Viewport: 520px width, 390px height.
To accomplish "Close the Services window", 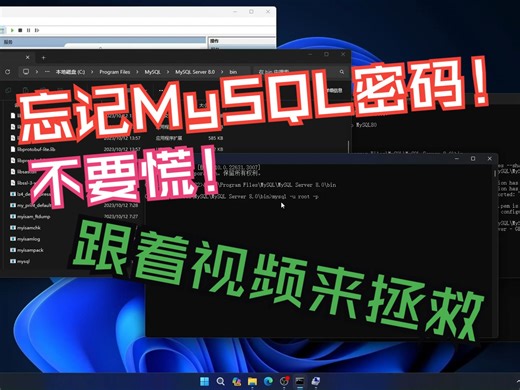I will click(268, 12).
